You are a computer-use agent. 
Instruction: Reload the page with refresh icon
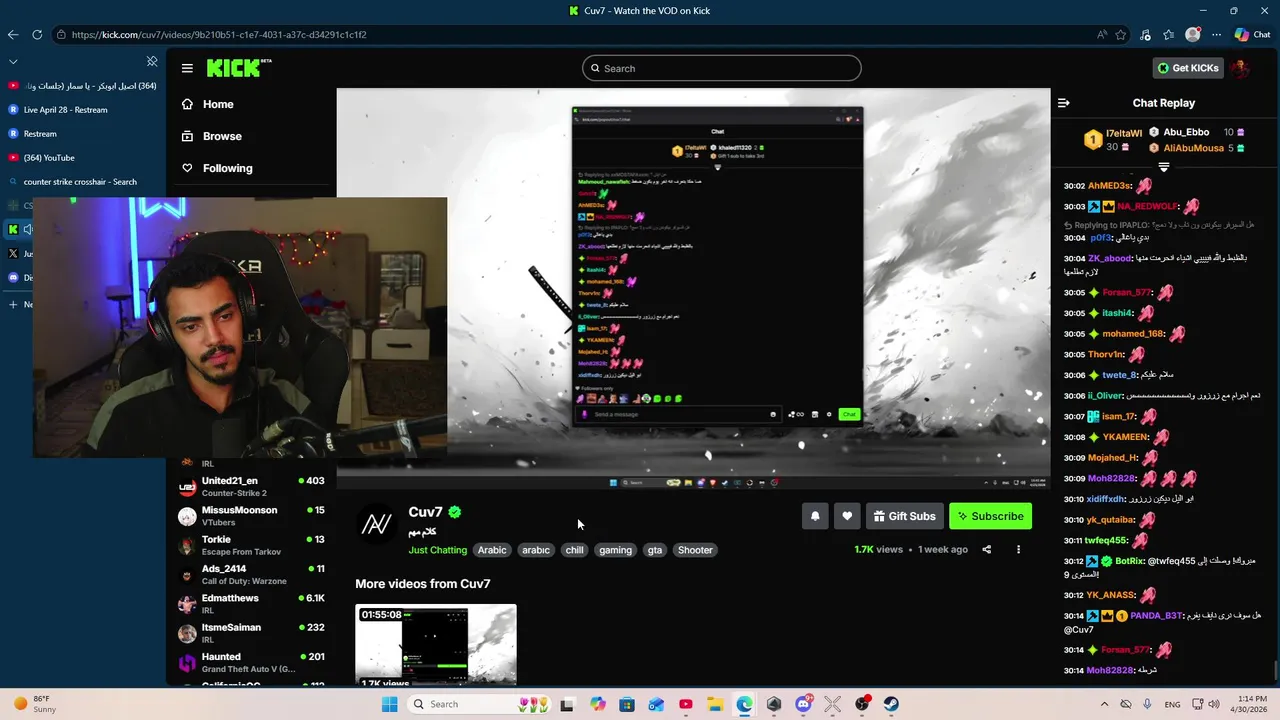pos(37,34)
